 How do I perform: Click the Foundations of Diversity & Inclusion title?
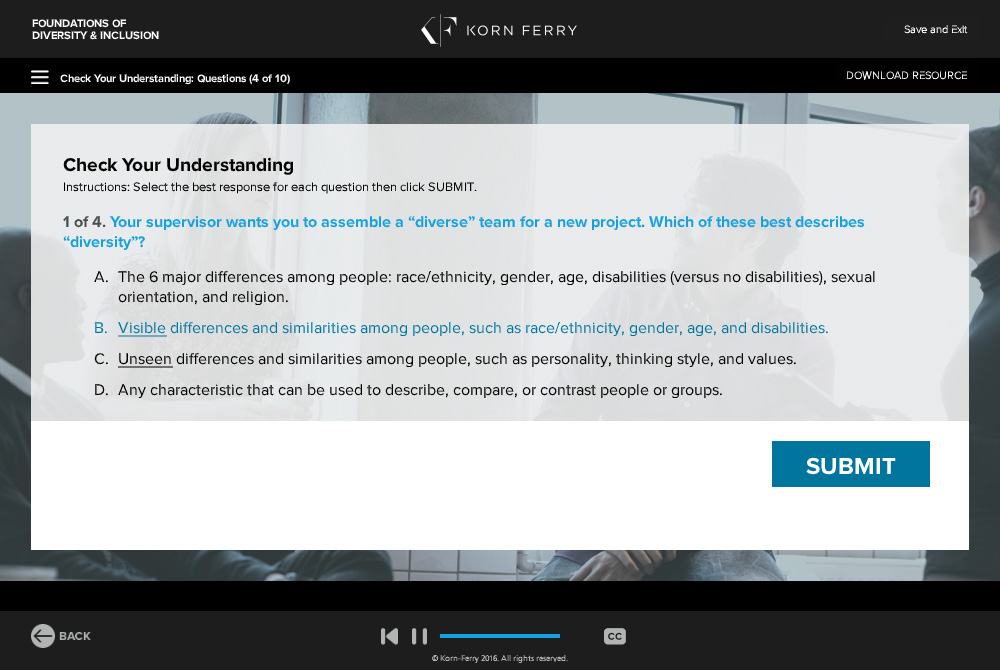pyautogui.click(x=95, y=30)
